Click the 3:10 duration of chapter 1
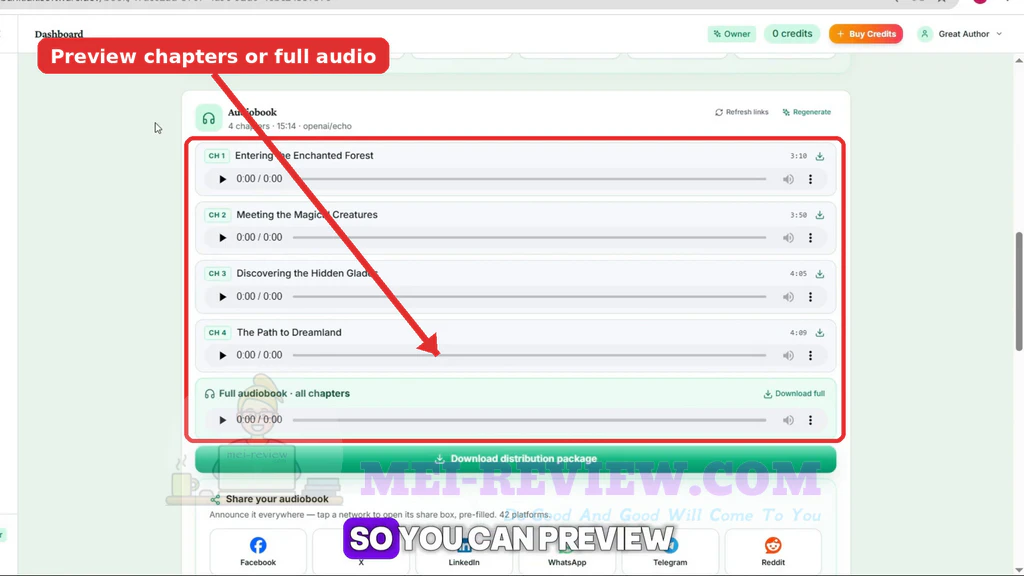 [x=798, y=156]
